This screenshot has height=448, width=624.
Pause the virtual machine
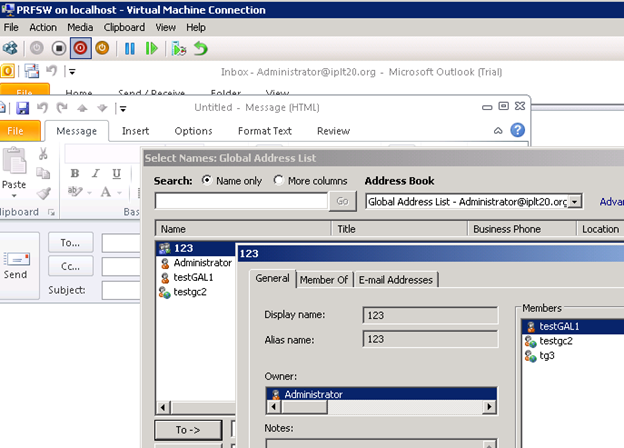point(130,49)
